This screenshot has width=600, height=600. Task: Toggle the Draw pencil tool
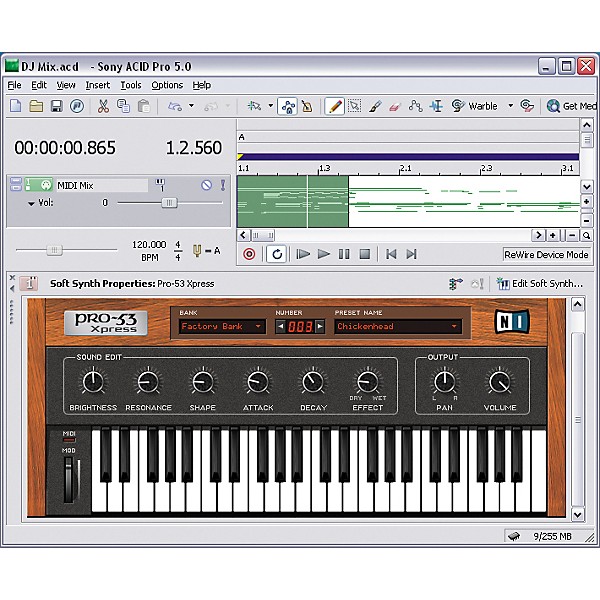[x=334, y=106]
